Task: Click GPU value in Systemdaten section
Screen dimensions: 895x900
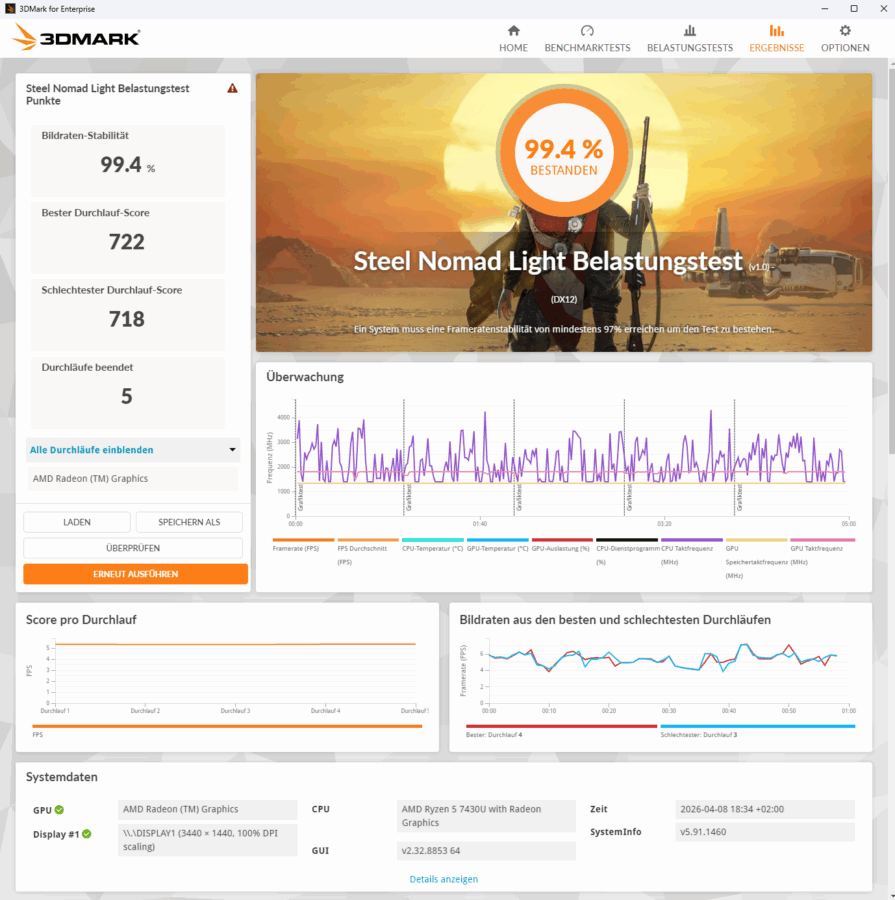Action: point(207,809)
